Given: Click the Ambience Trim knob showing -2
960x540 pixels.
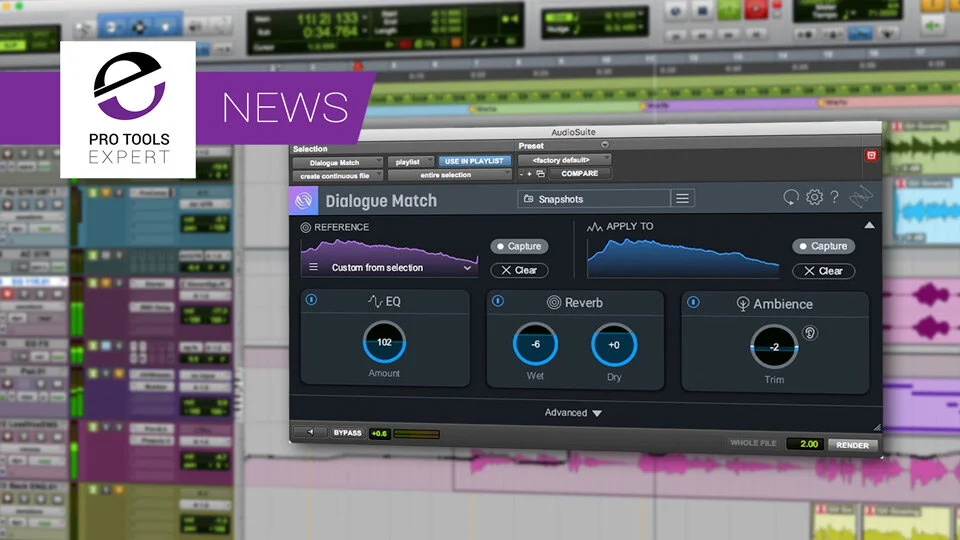Looking at the screenshot, I should (x=774, y=347).
